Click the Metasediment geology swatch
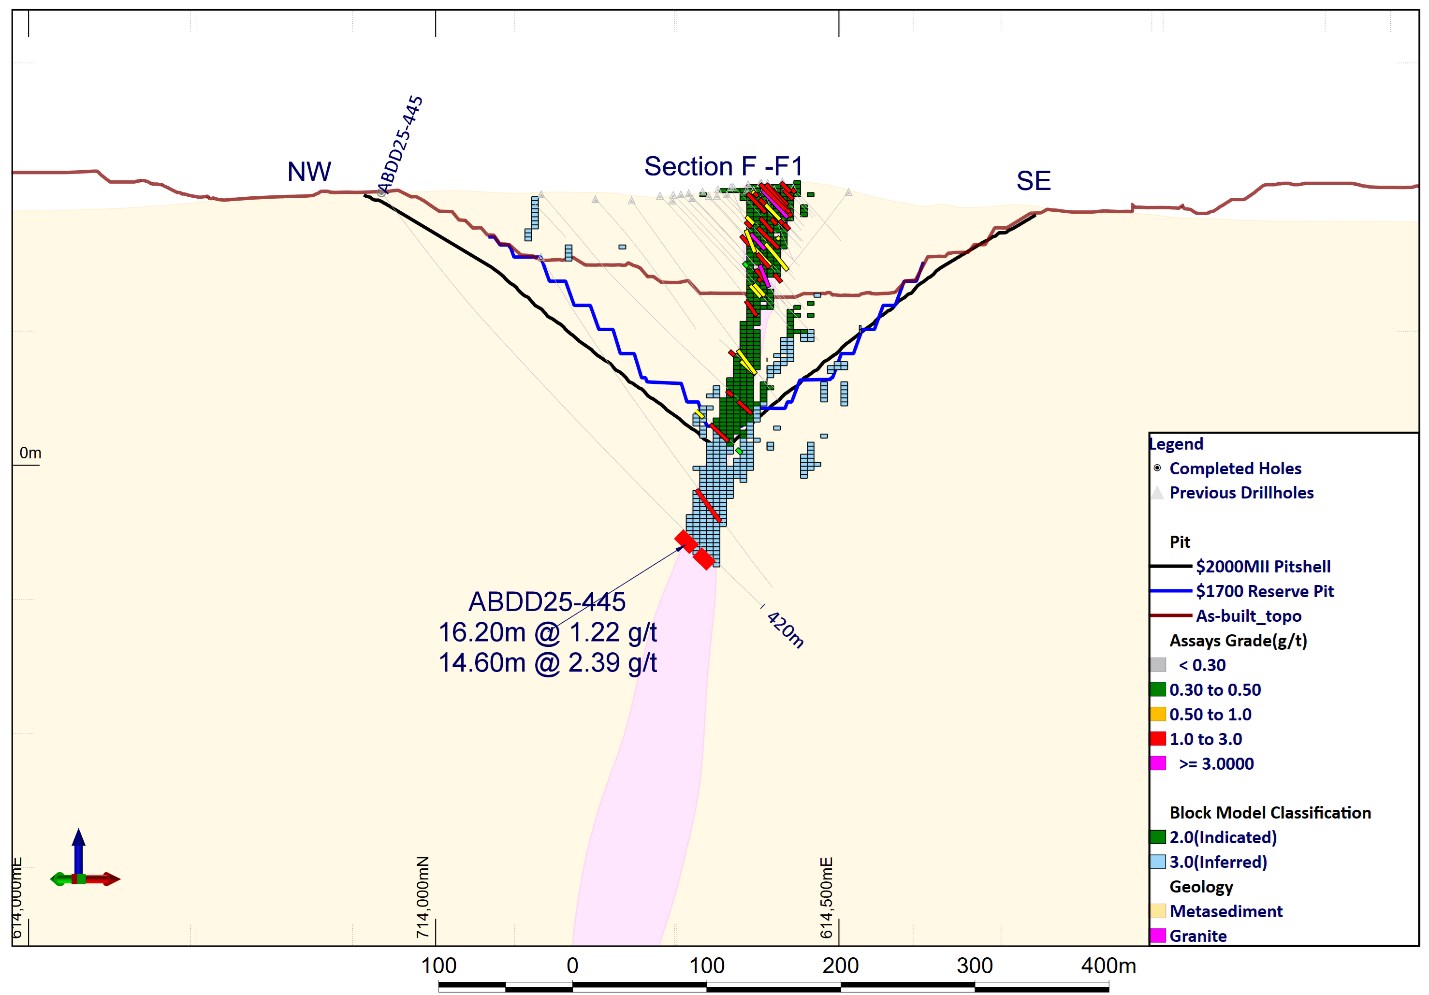The image size is (1429, 995). tap(1158, 911)
